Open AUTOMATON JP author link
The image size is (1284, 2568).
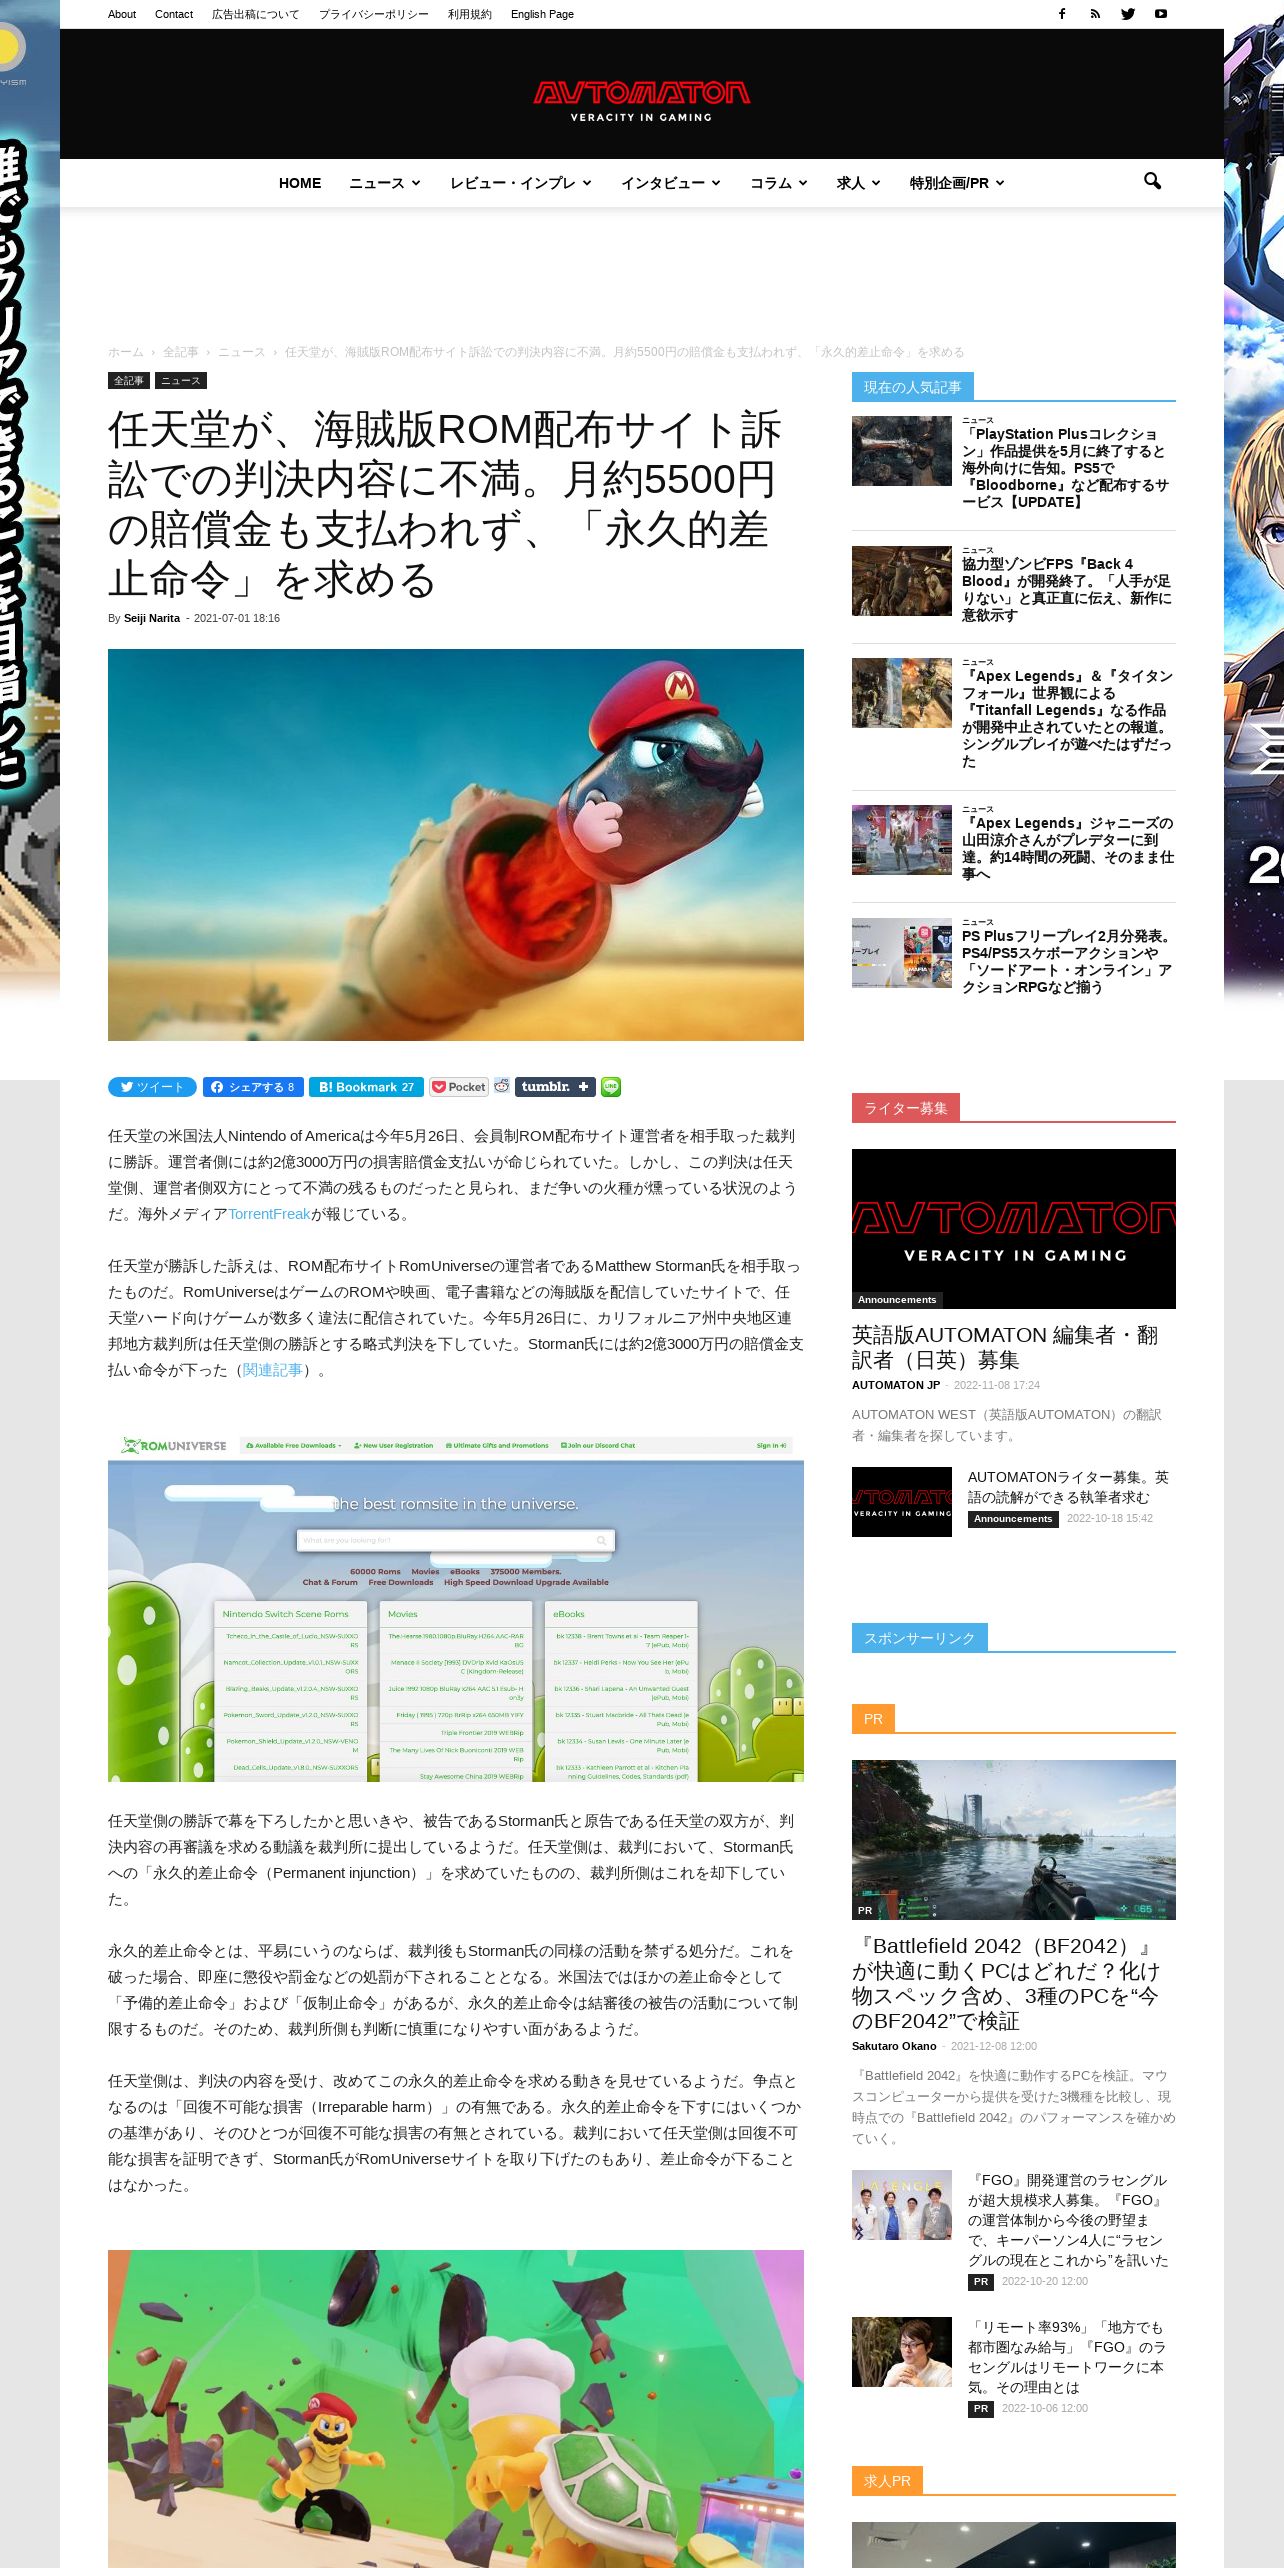[x=896, y=1385]
